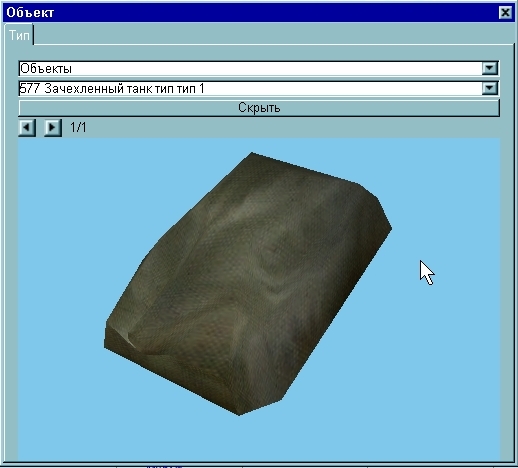Expand the Объекты category dropdown arrow
518x468 pixels.
(489, 68)
